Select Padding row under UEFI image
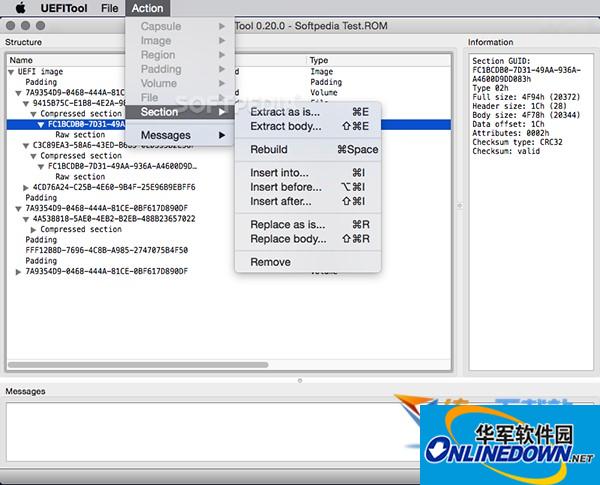 [41, 82]
